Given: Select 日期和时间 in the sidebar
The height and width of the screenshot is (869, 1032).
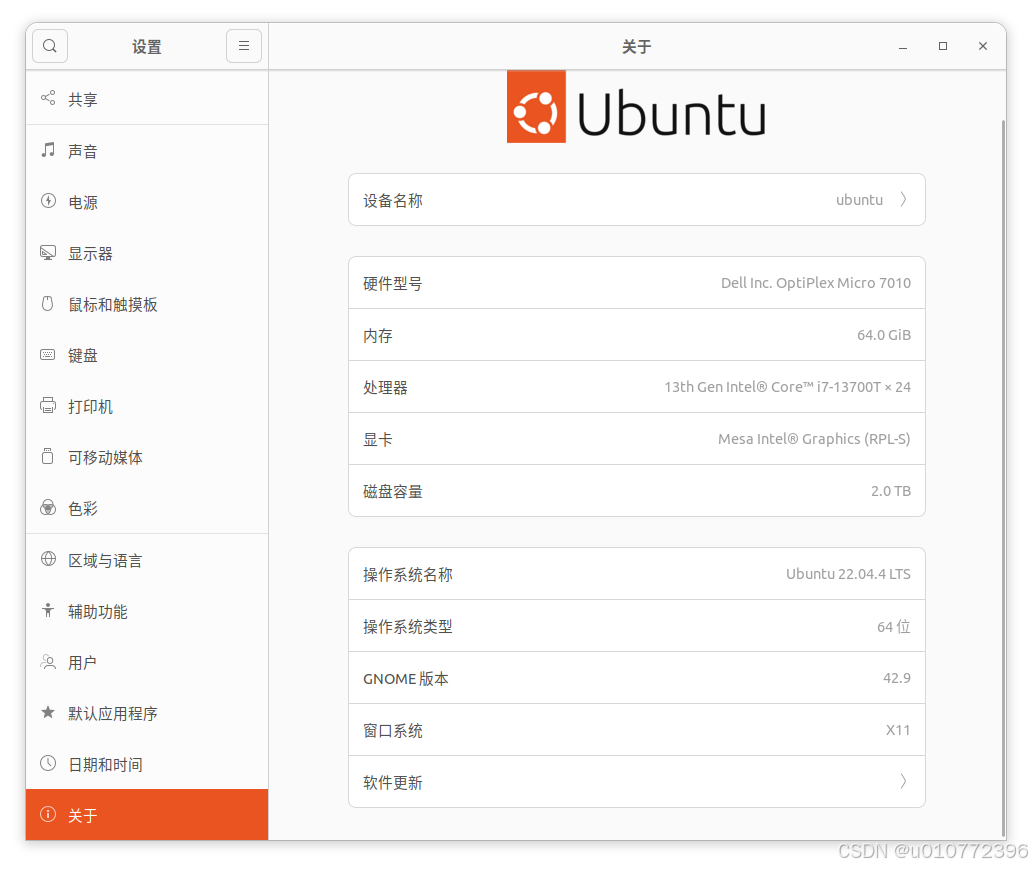Looking at the screenshot, I should (147, 764).
